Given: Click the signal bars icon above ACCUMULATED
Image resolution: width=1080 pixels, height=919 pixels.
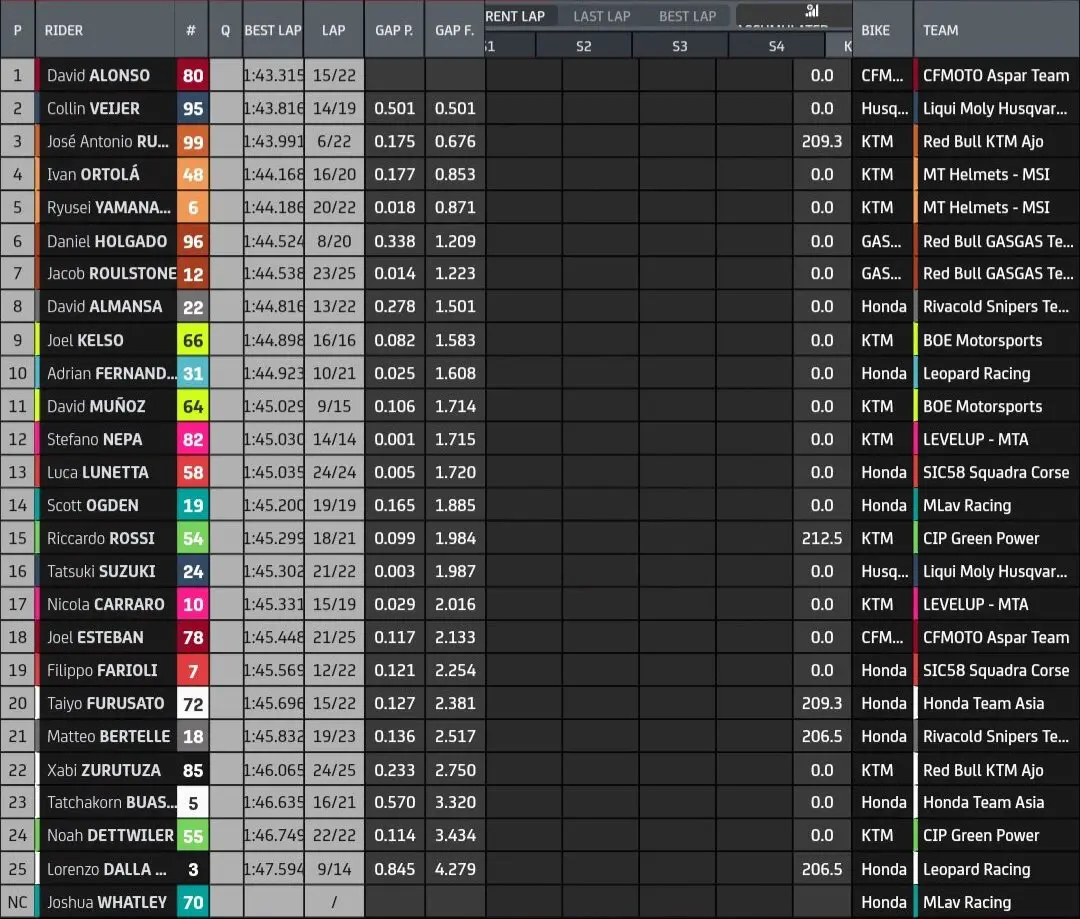Looking at the screenshot, I should pyautogui.click(x=811, y=12).
